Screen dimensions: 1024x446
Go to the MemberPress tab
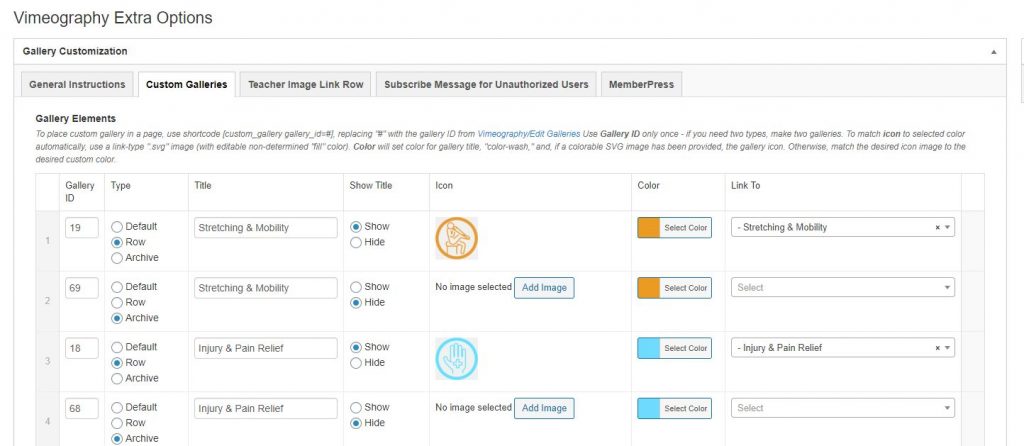point(641,85)
